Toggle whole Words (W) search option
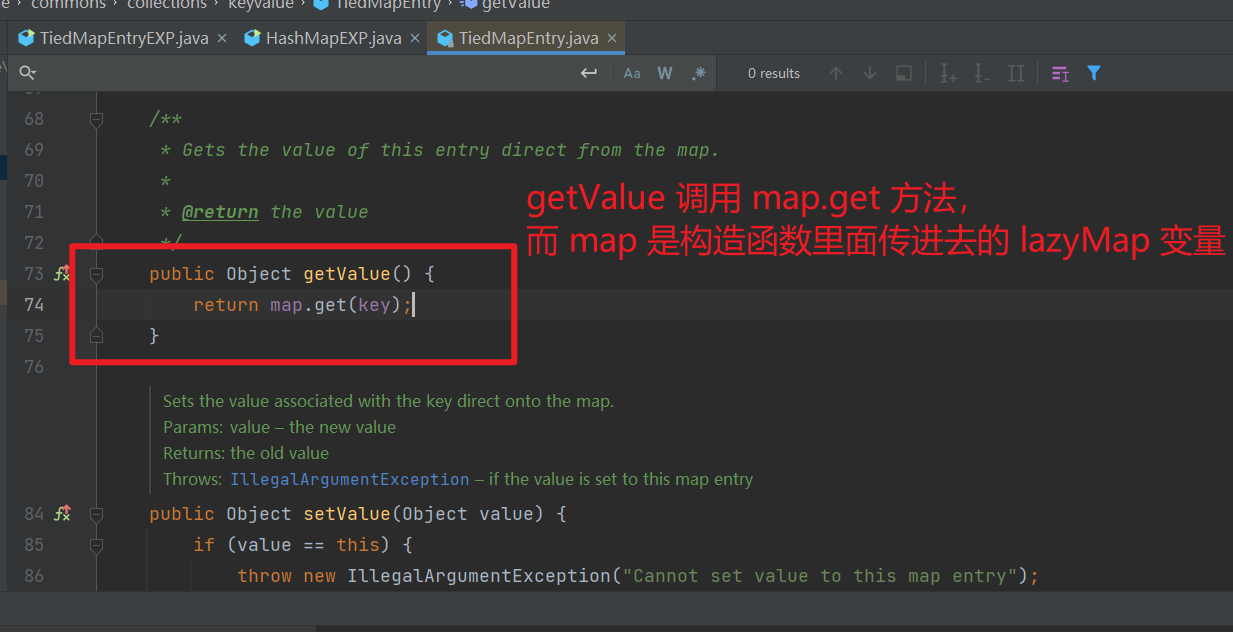The width and height of the screenshot is (1233, 632). pyautogui.click(x=664, y=72)
